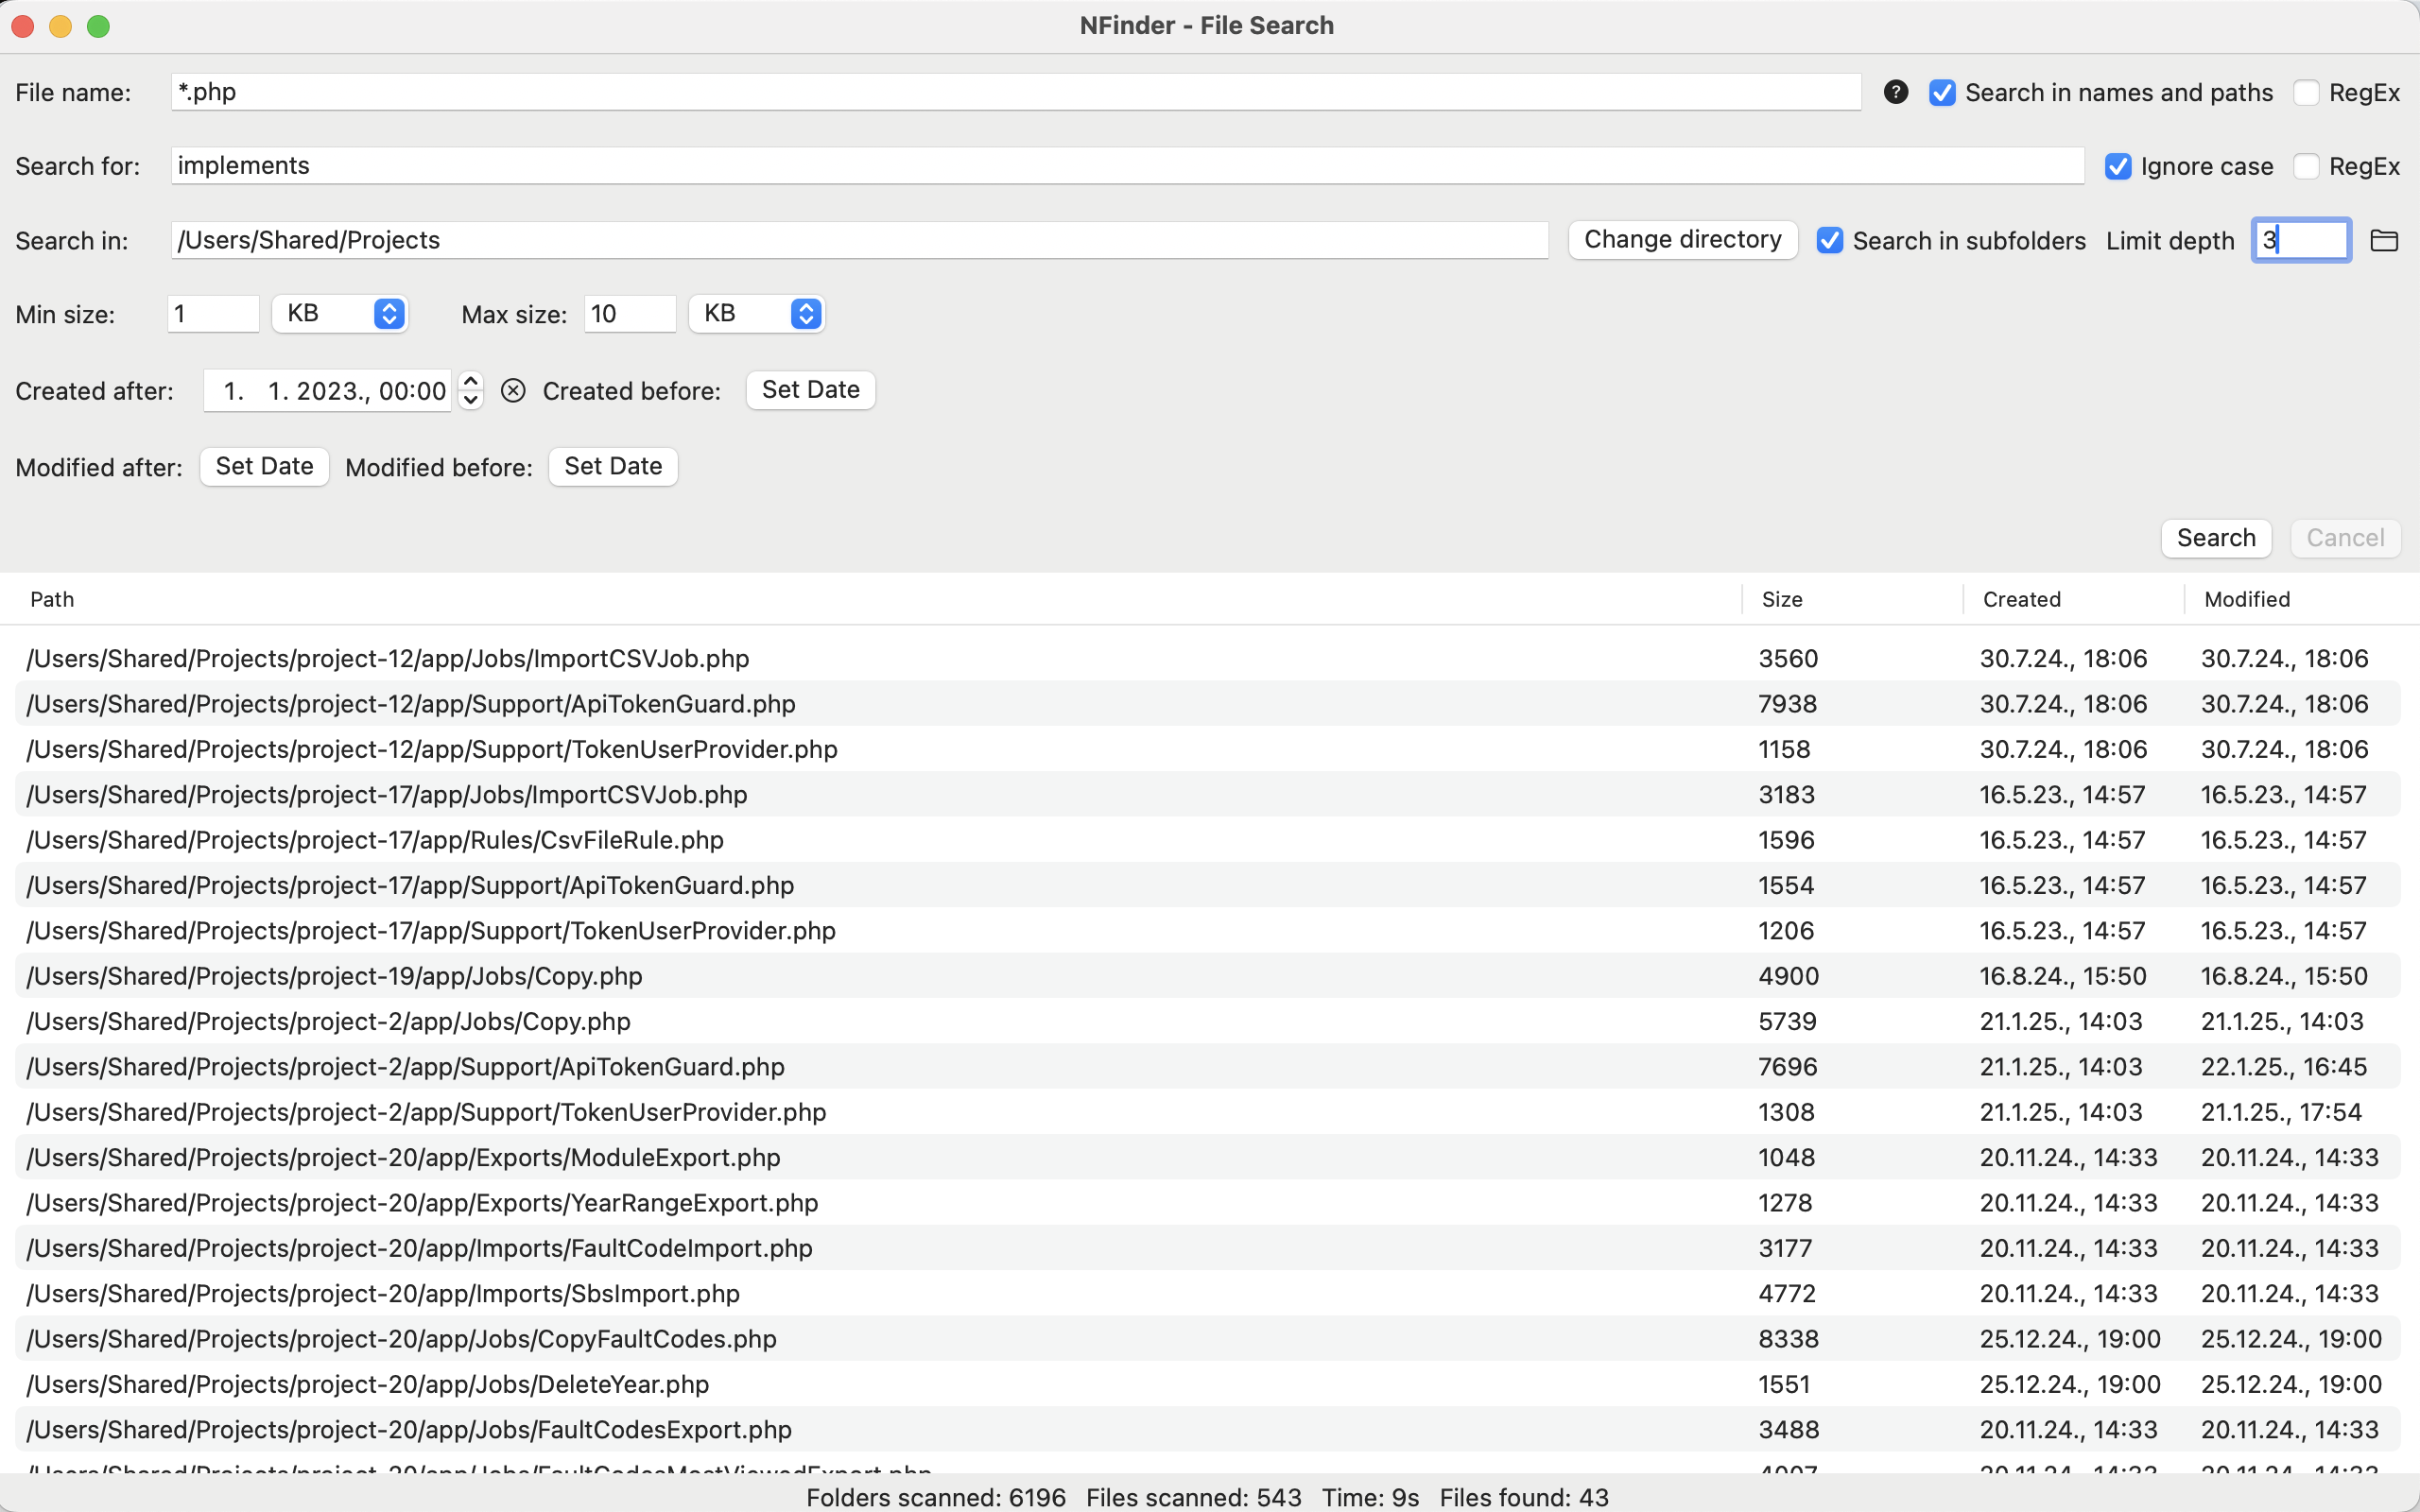Screen dimensions: 2420x1512
Task: Select project-19 Copy.php row
Action: click(x=1208, y=976)
